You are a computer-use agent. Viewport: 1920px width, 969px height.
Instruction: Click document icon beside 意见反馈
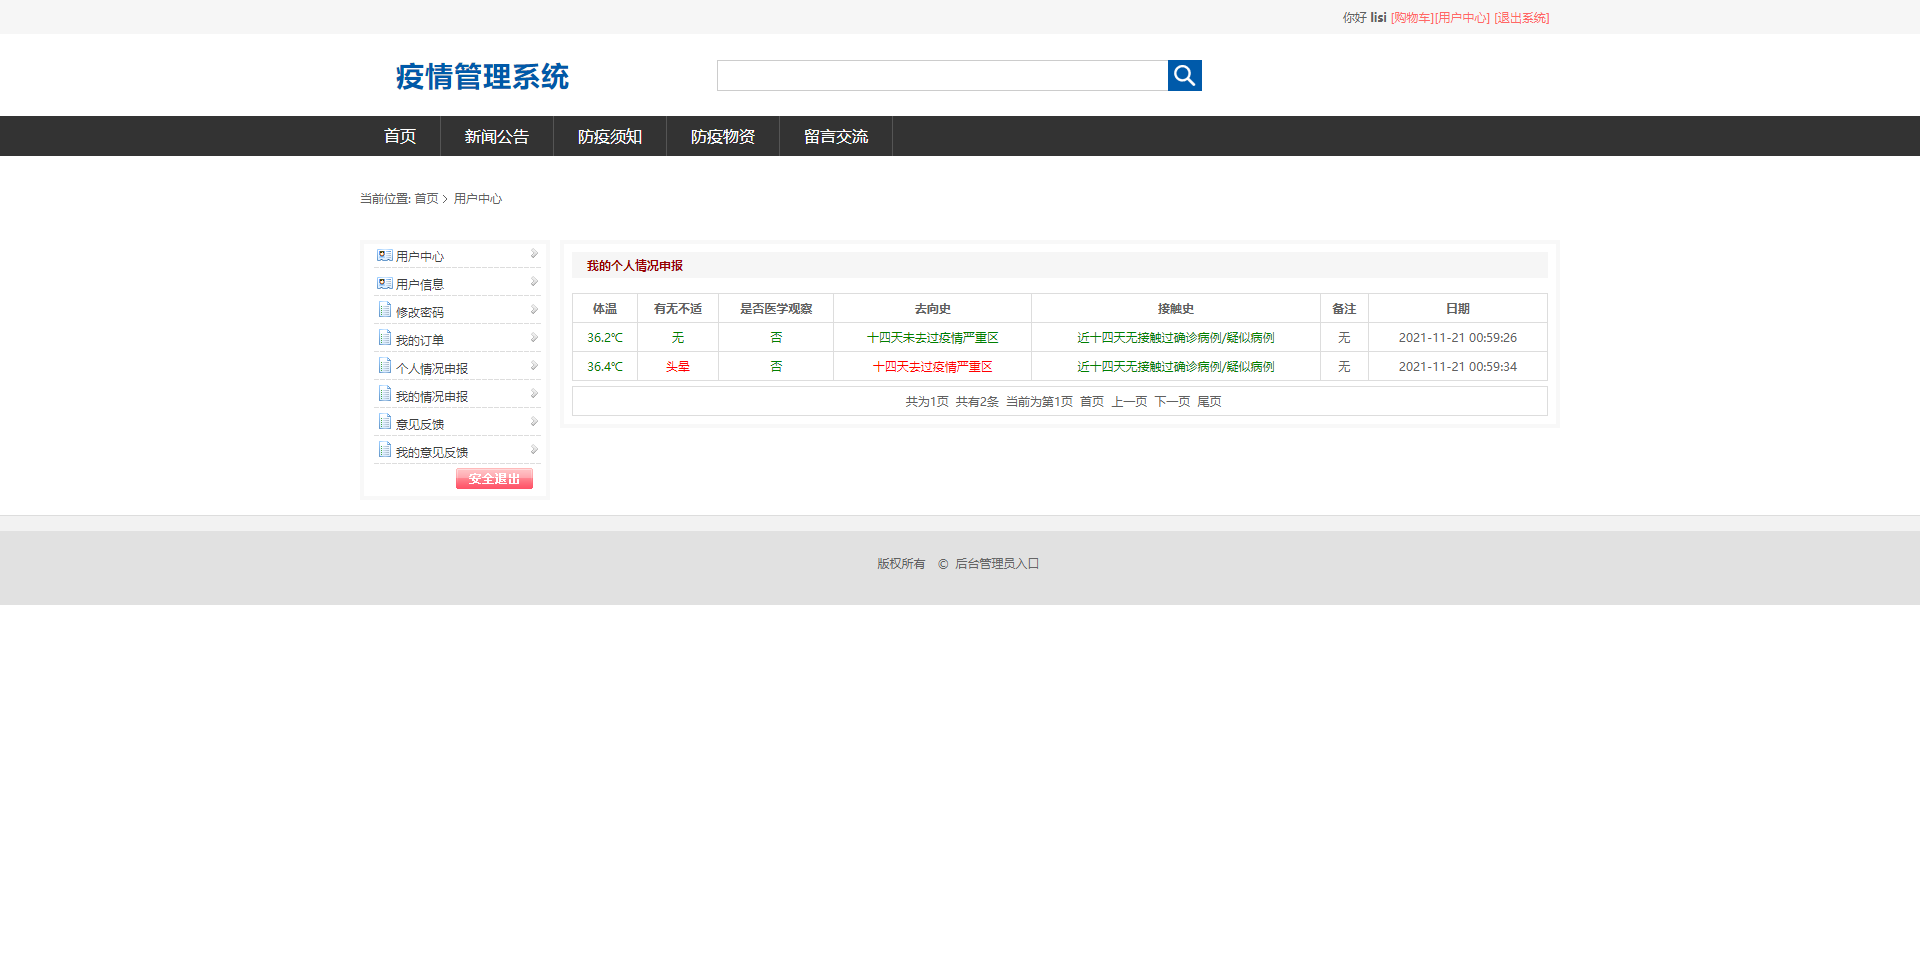(385, 422)
